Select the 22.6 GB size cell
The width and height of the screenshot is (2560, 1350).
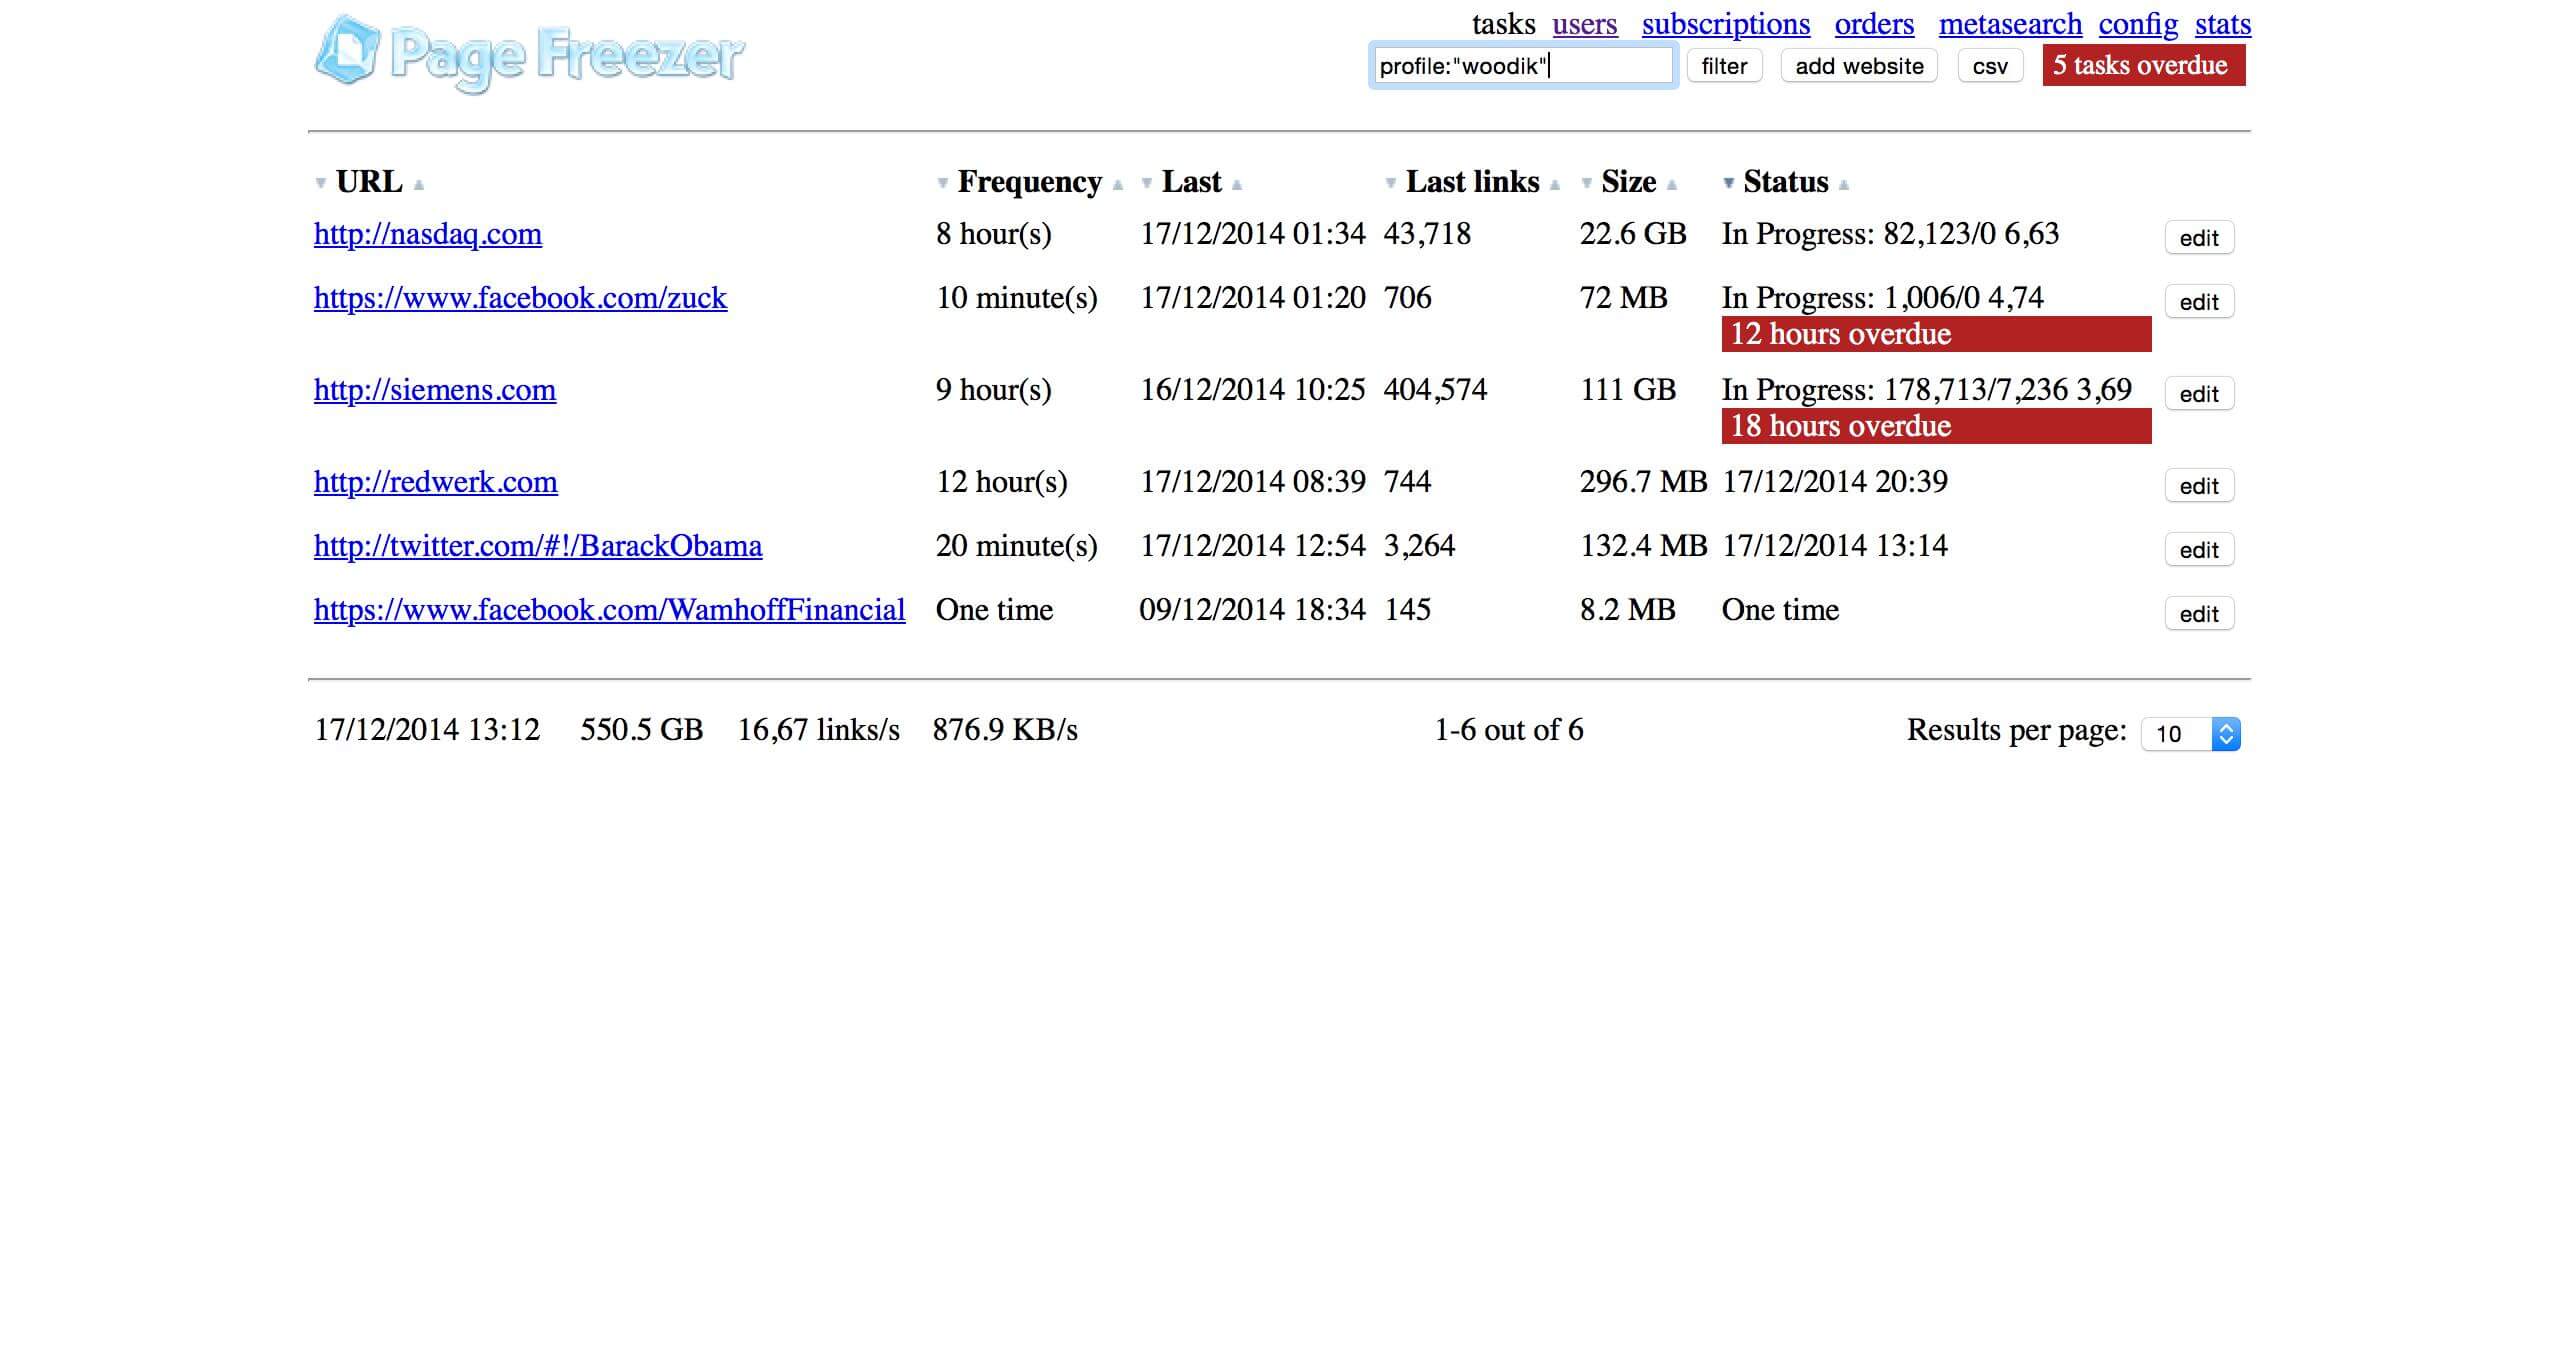pos(1633,234)
